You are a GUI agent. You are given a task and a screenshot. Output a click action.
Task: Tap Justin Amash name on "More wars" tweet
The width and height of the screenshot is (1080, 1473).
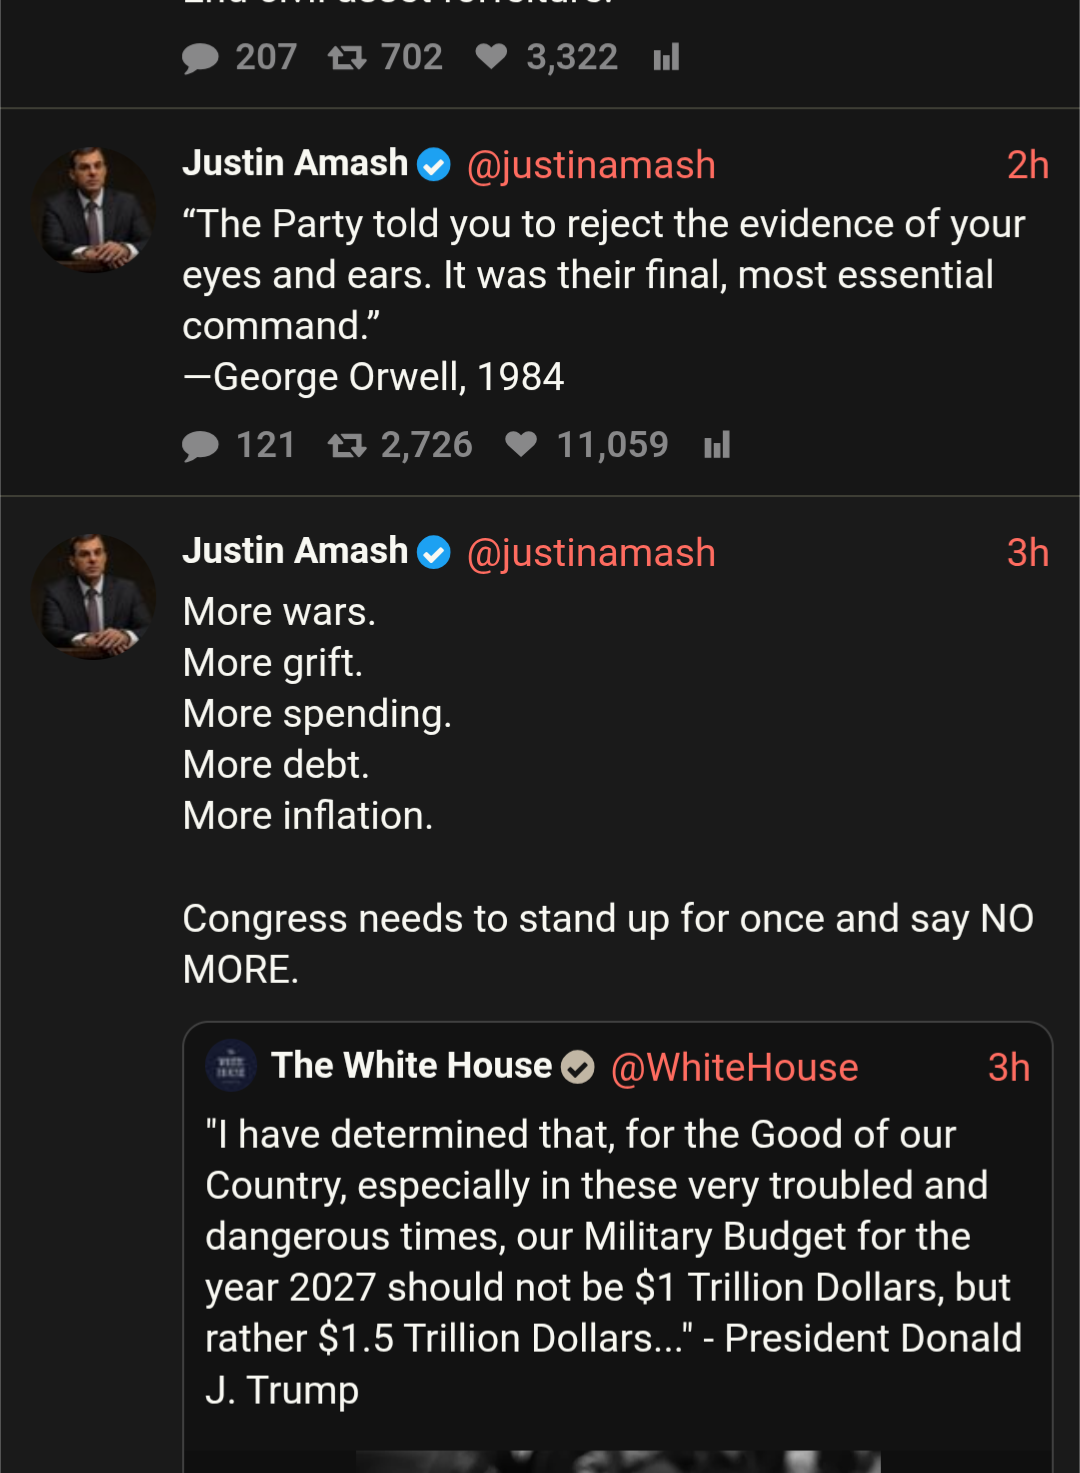[x=295, y=551]
